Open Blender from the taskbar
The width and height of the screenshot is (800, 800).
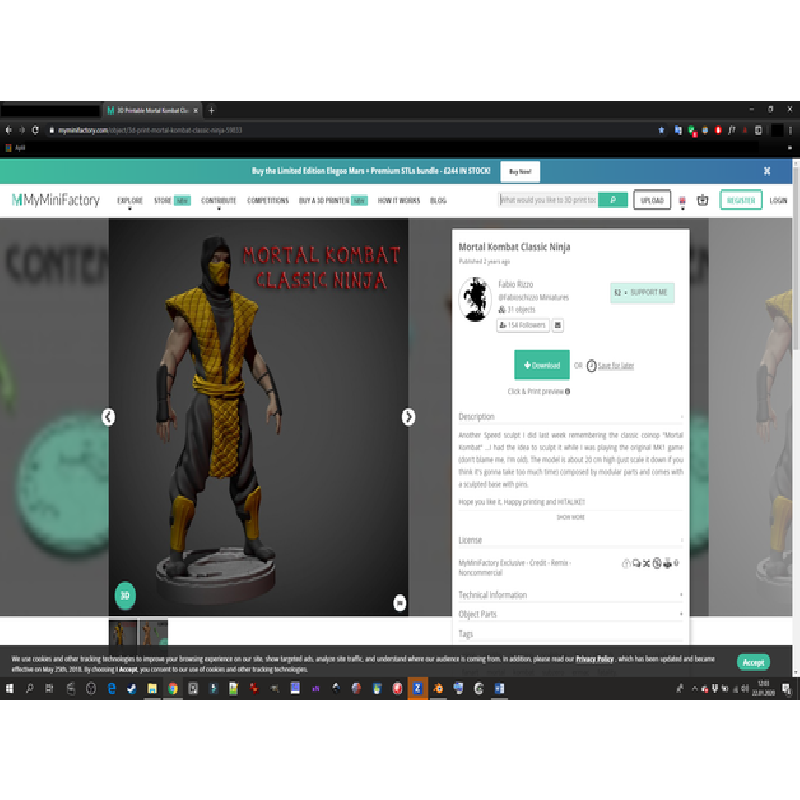pos(438,689)
